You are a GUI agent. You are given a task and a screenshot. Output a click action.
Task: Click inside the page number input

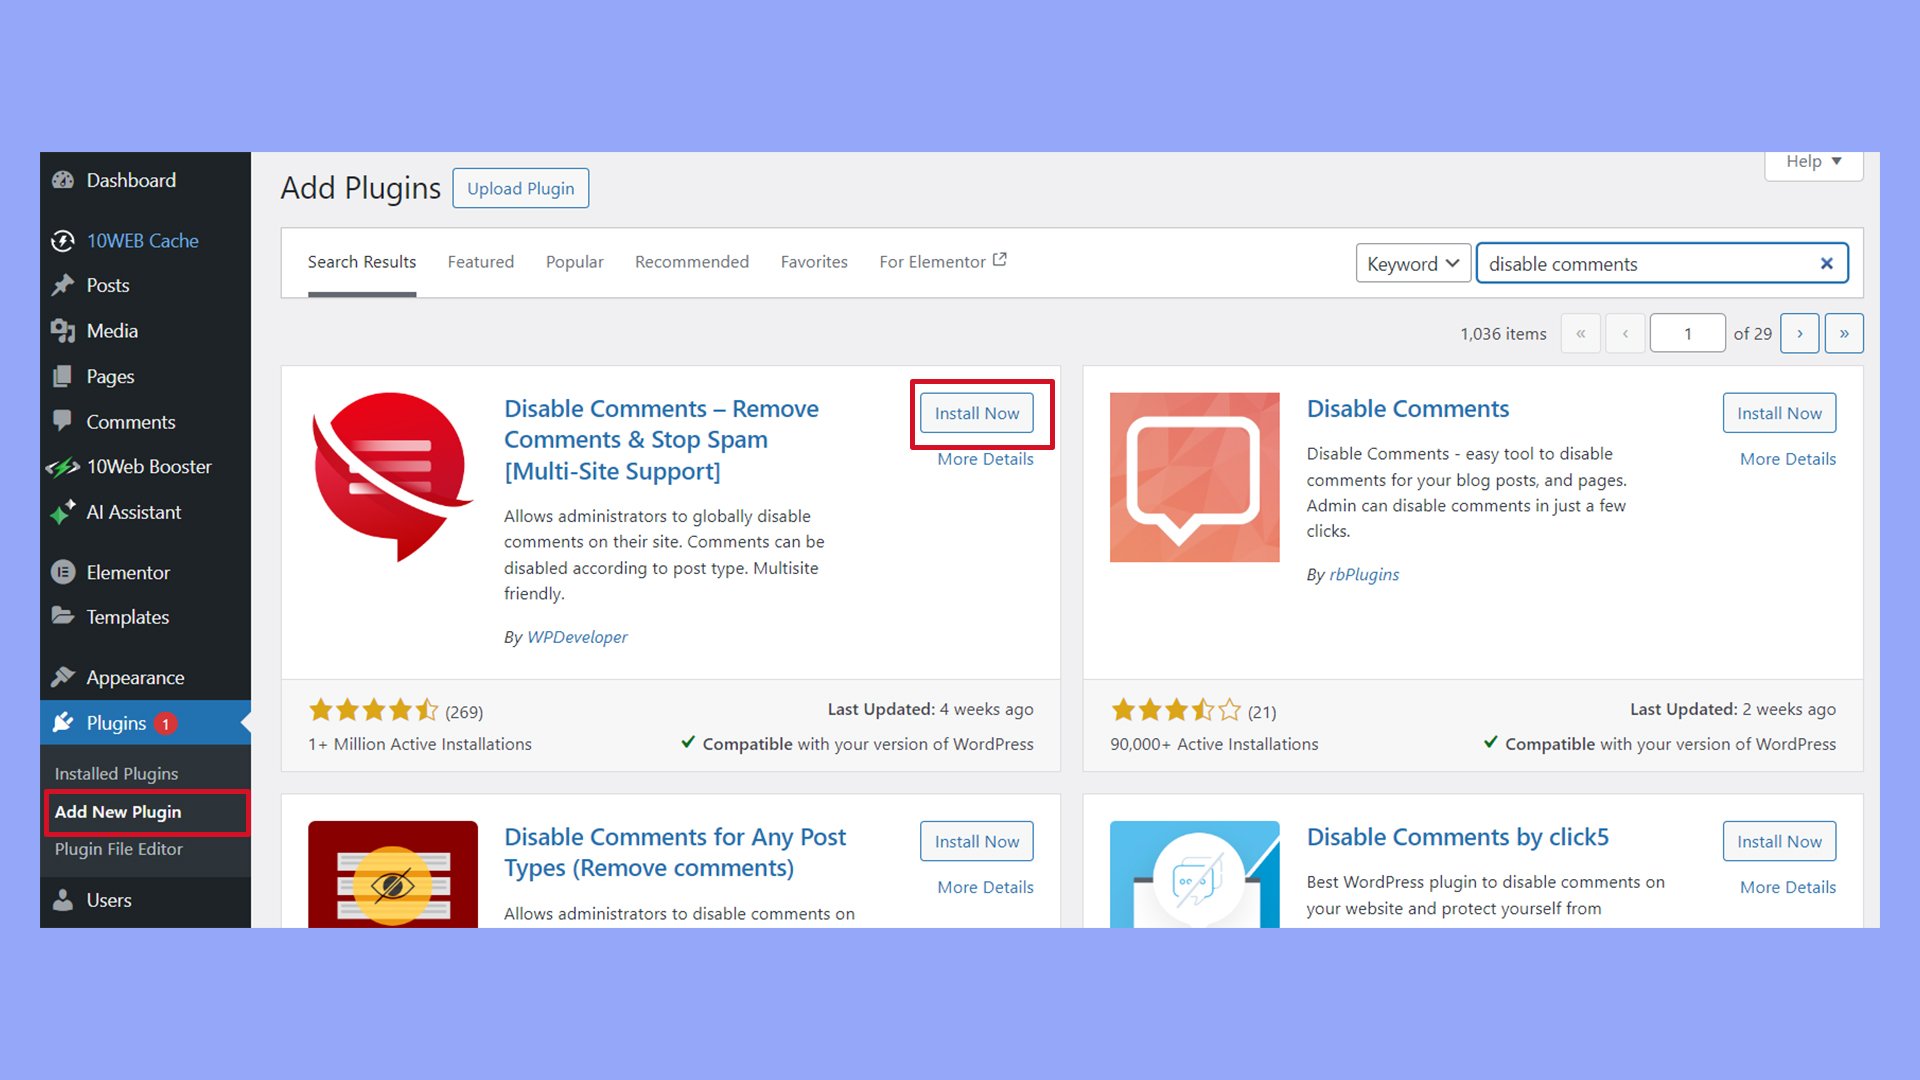pyautogui.click(x=1687, y=333)
